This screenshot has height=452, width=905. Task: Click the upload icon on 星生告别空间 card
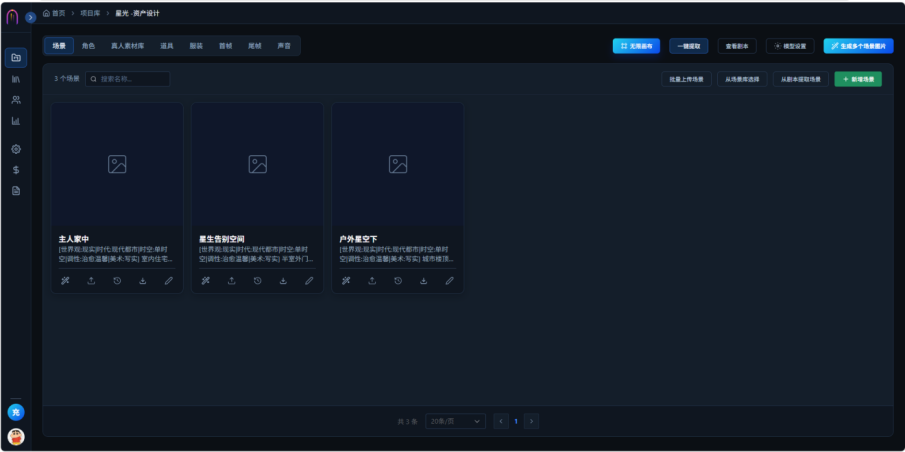pos(231,281)
